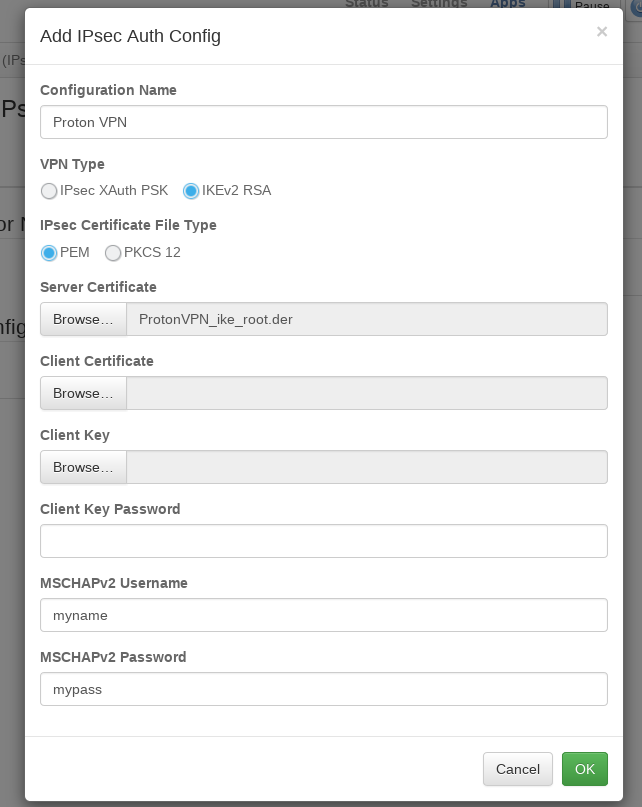Click the ProtonVPN_ike_root.der file name field

point(366,319)
